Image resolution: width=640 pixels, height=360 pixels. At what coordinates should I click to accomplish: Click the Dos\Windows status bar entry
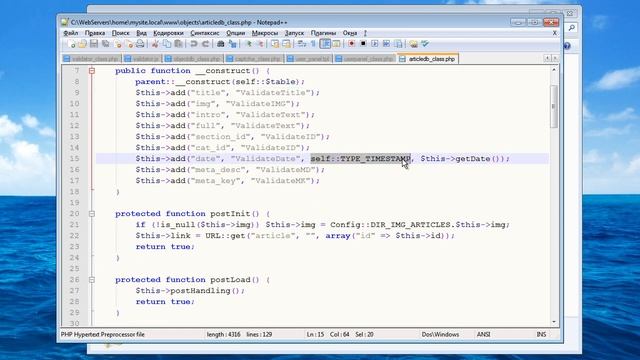click(440, 334)
